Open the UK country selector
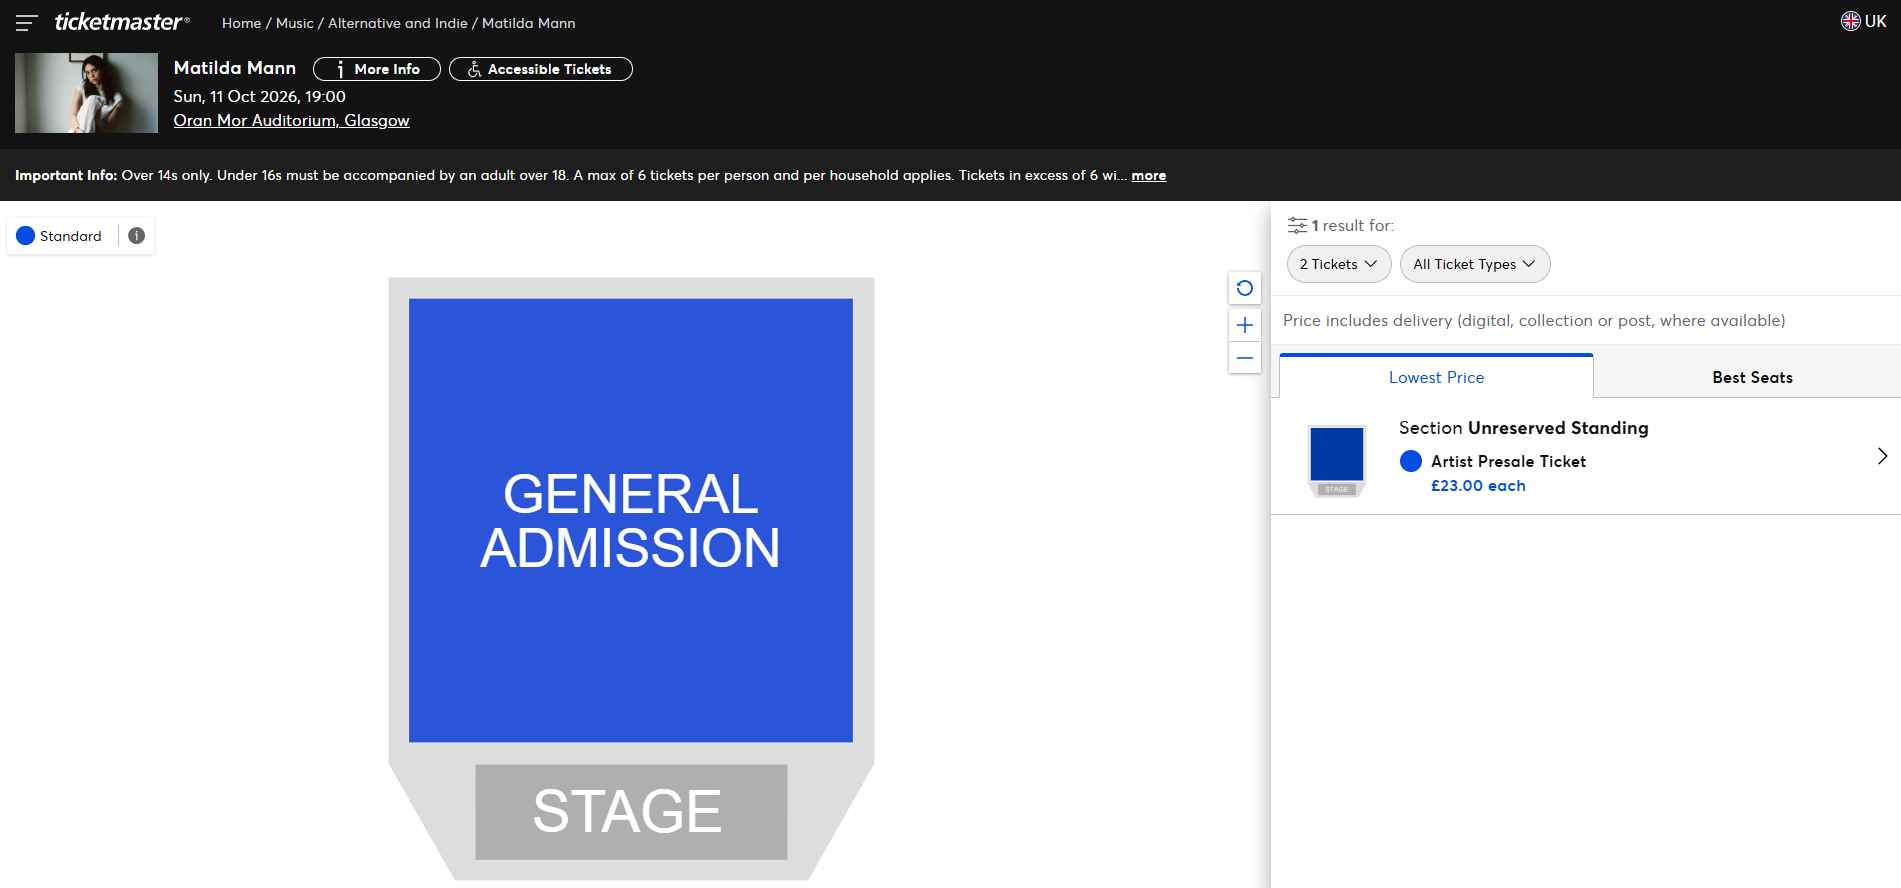Viewport: 1901px width, 888px height. pos(1863,21)
